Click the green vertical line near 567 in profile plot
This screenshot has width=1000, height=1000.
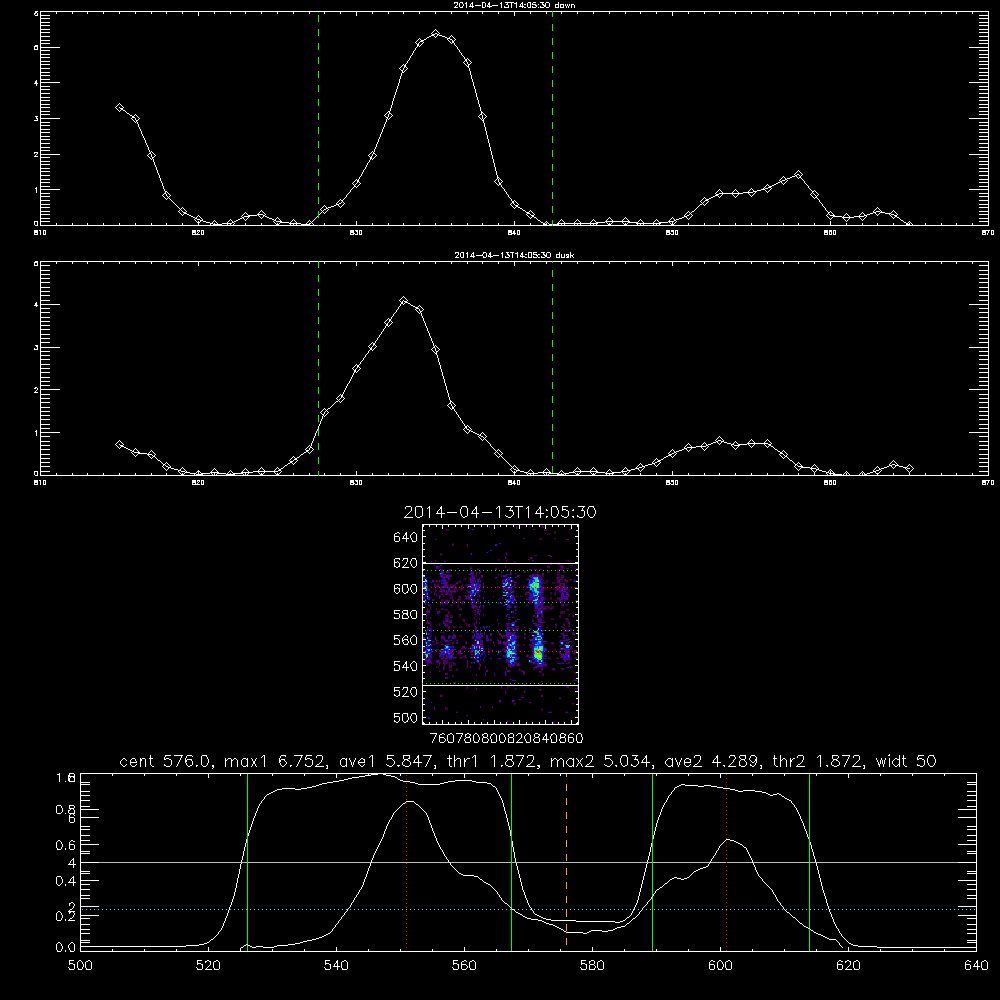click(x=511, y=861)
